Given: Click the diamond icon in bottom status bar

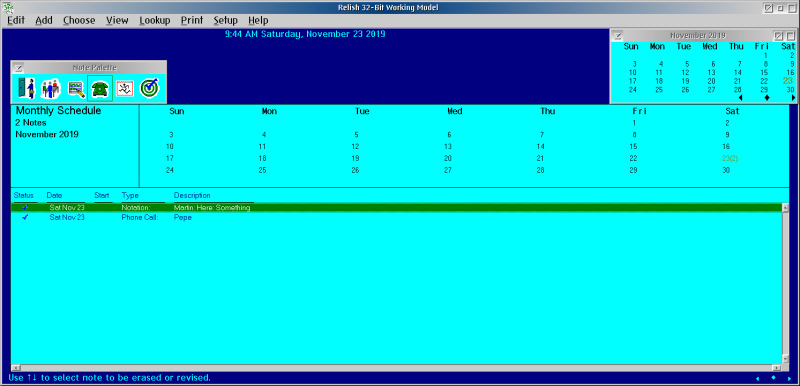Looking at the screenshot, I should pyautogui.click(x=773, y=378).
